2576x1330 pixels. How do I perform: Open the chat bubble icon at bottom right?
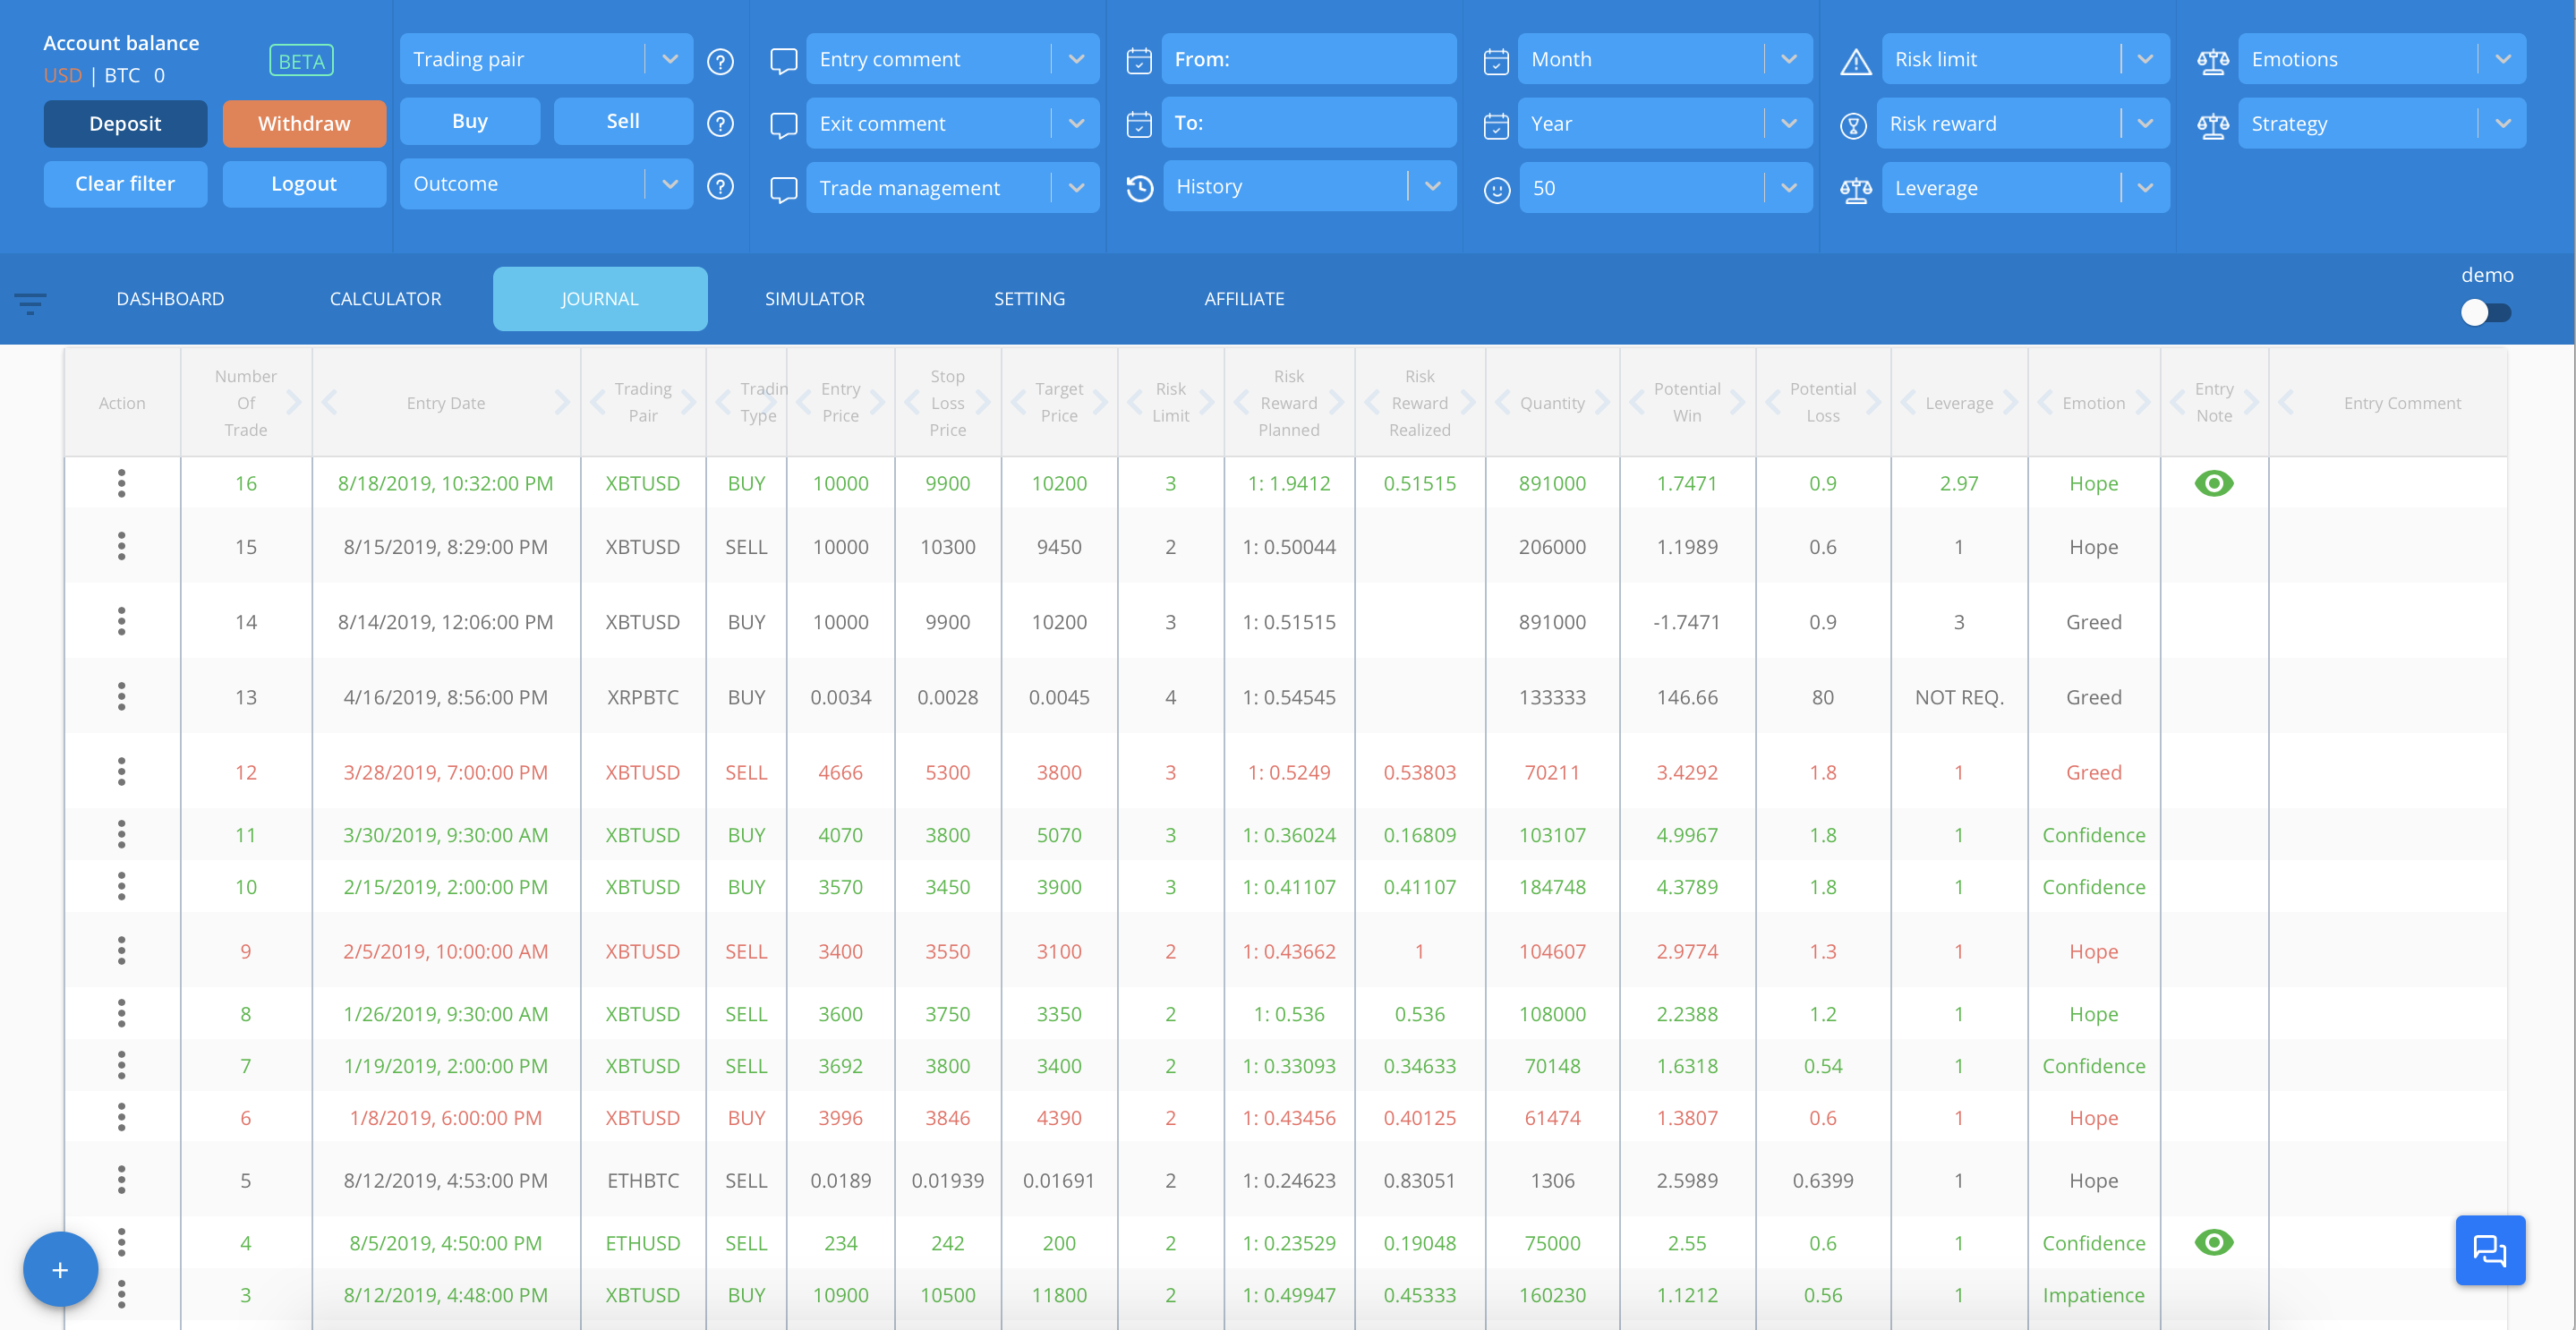(x=2490, y=1250)
